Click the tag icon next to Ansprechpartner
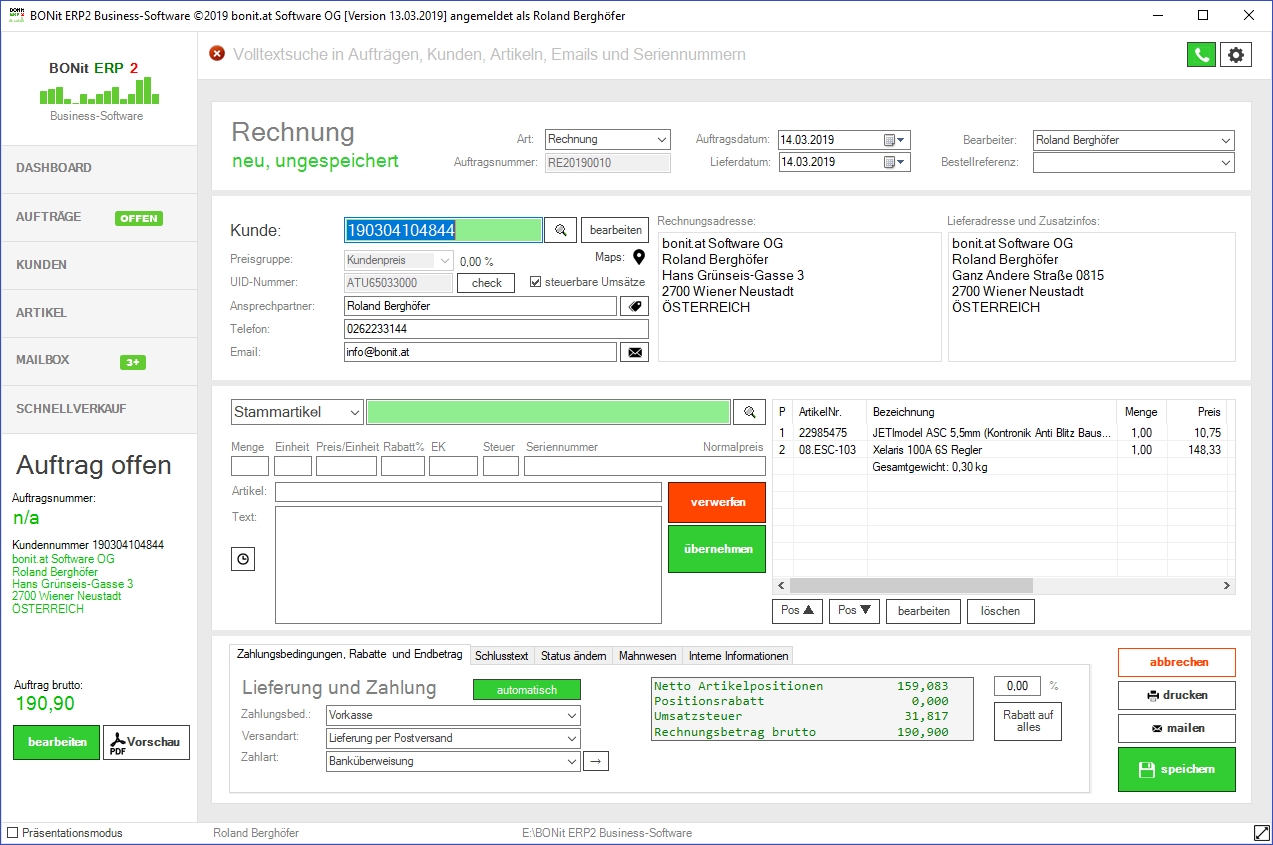Screen dimensions: 1273x845 click(x=634, y=306)
